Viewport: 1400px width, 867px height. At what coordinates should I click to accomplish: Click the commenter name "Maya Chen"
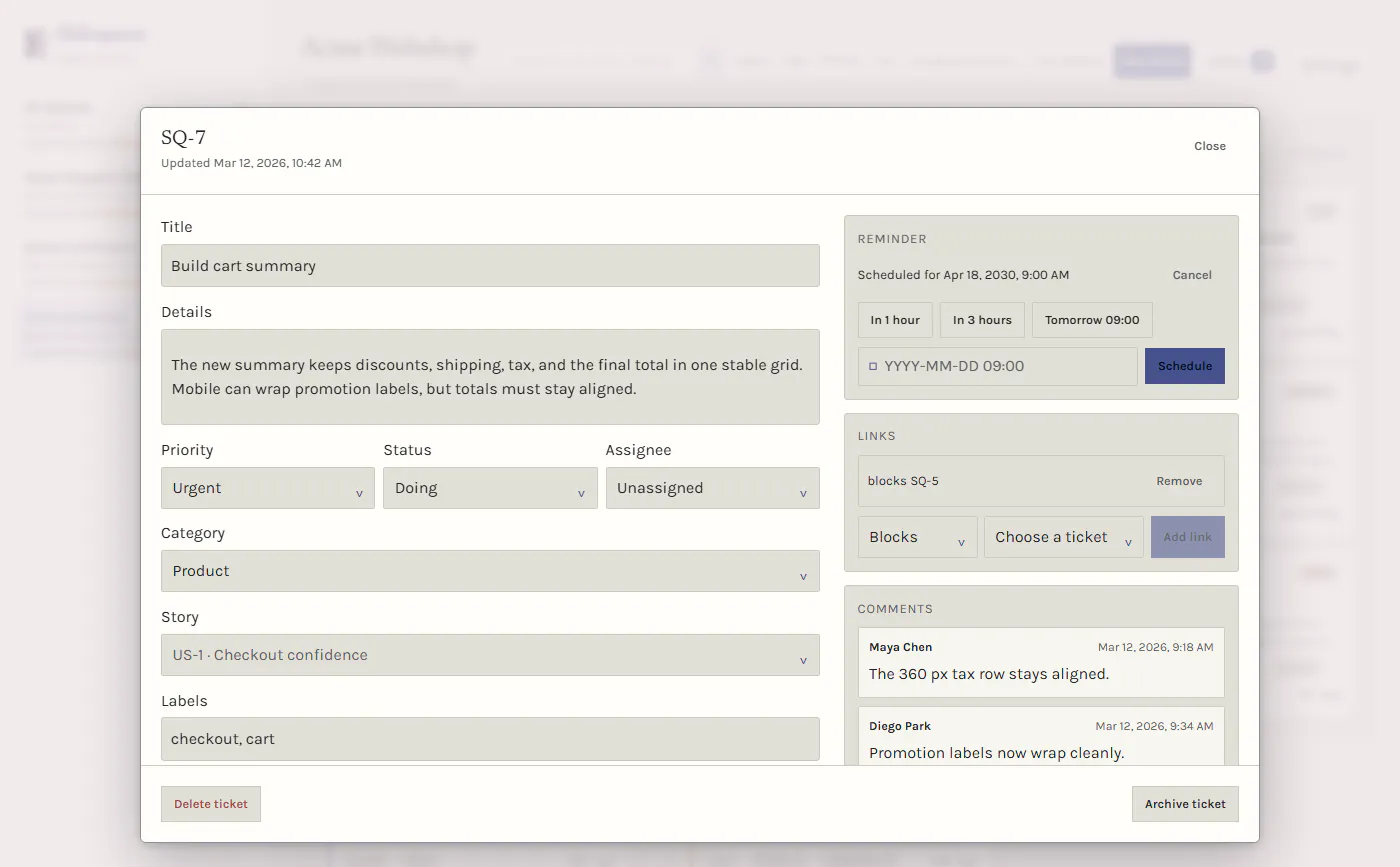point(900,647)
